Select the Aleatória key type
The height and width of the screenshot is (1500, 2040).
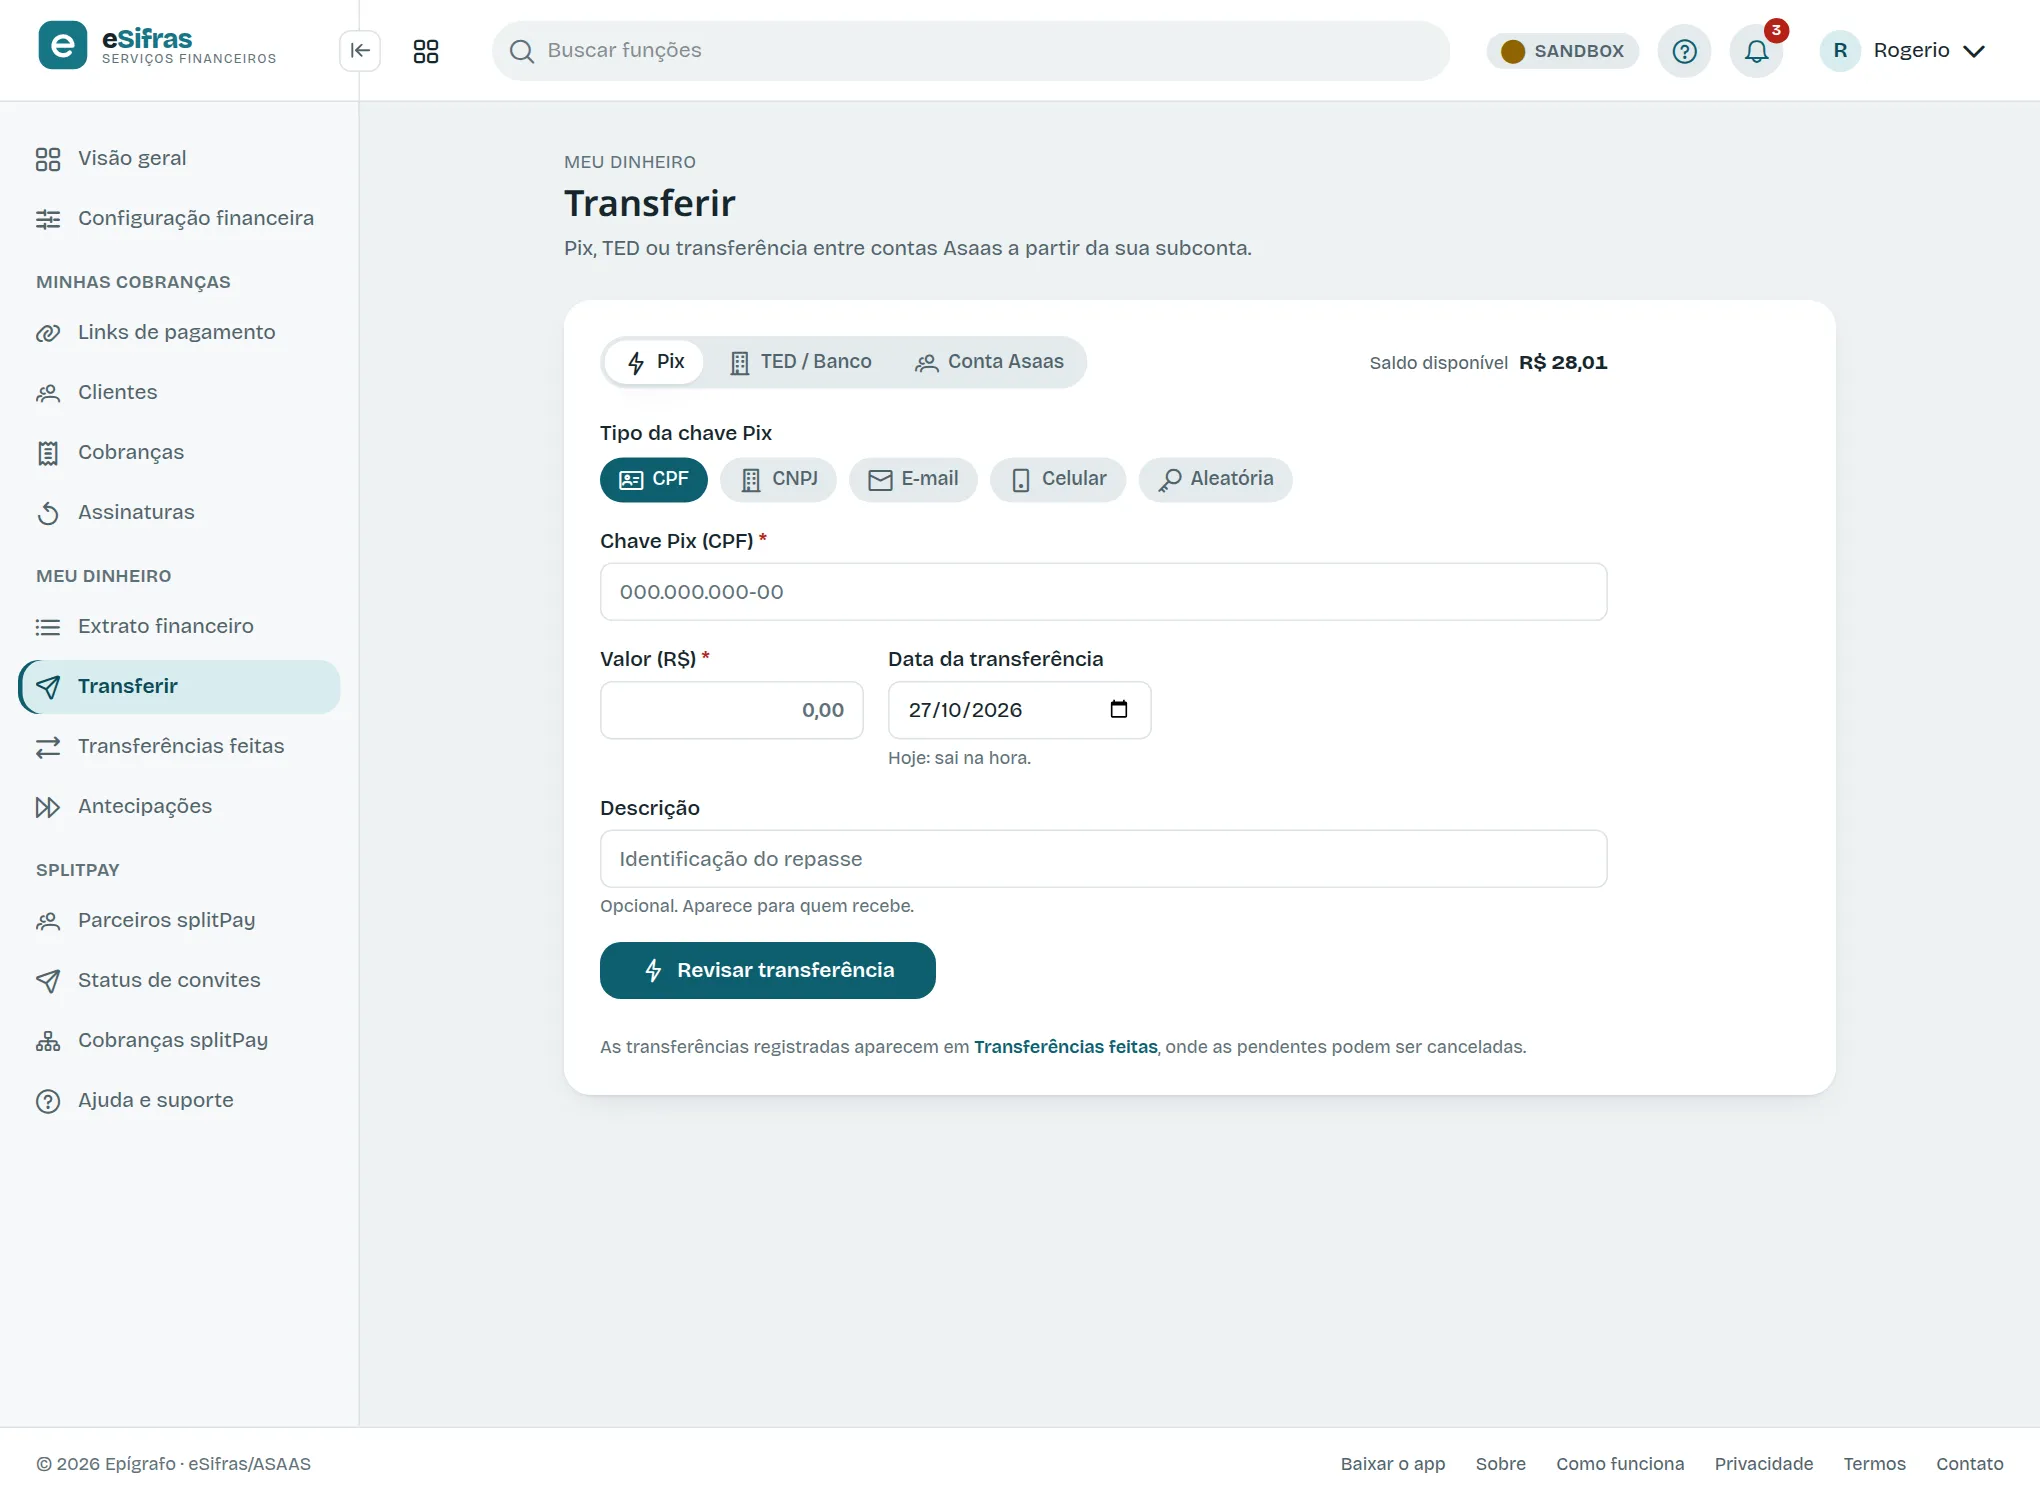(x=1215, y=479)
